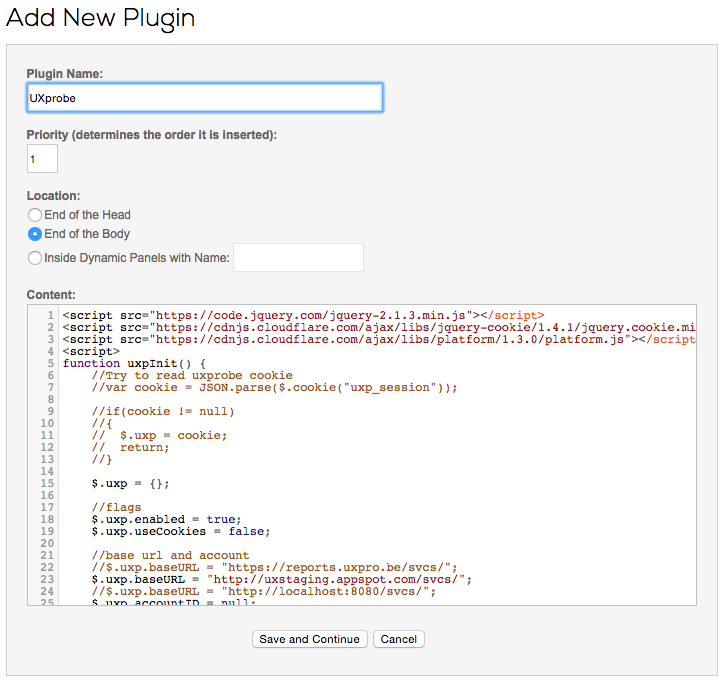Click the '$.uxp = {};' code line
725x683 pixels.
click(x=130, y=484)
